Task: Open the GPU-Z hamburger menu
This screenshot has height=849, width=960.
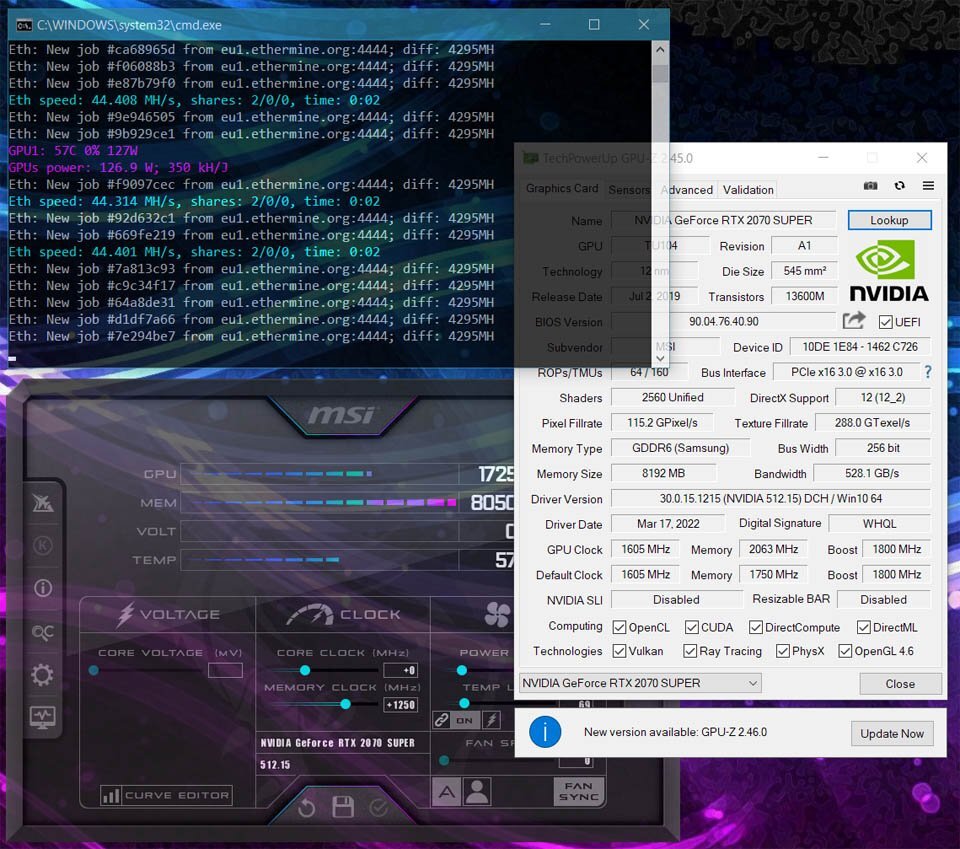Action: (x=928, y=185)
